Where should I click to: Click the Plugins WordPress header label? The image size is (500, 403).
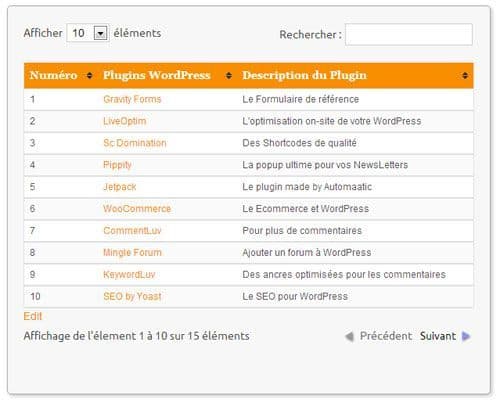click(x=157, y=75)
